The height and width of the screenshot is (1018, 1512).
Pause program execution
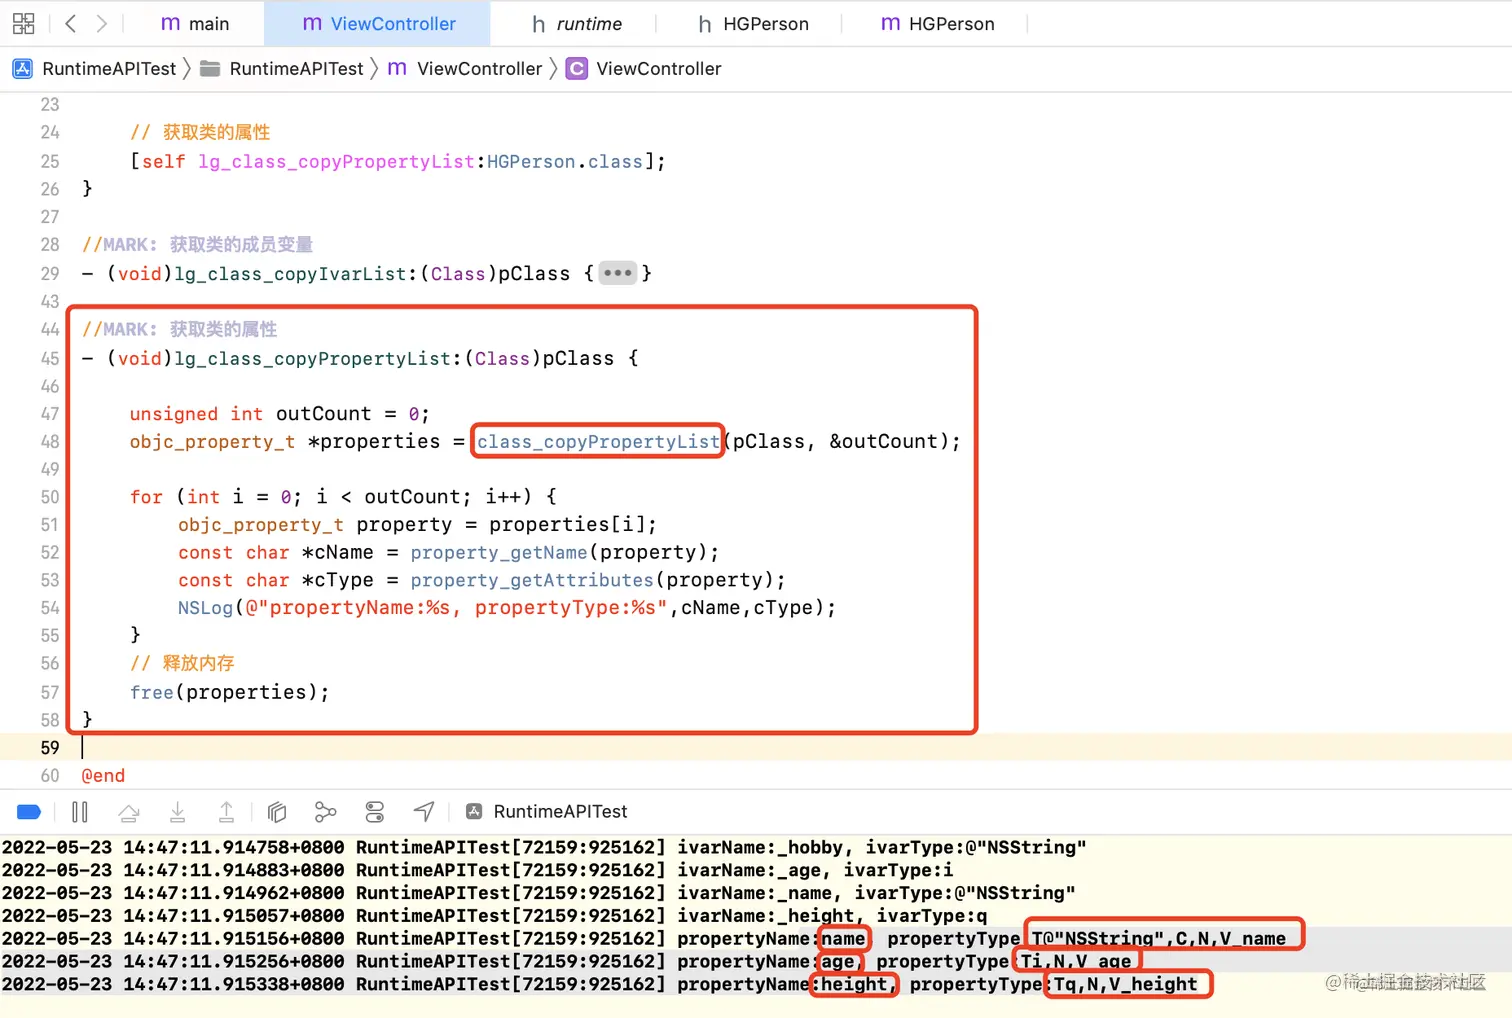(80, 812)
